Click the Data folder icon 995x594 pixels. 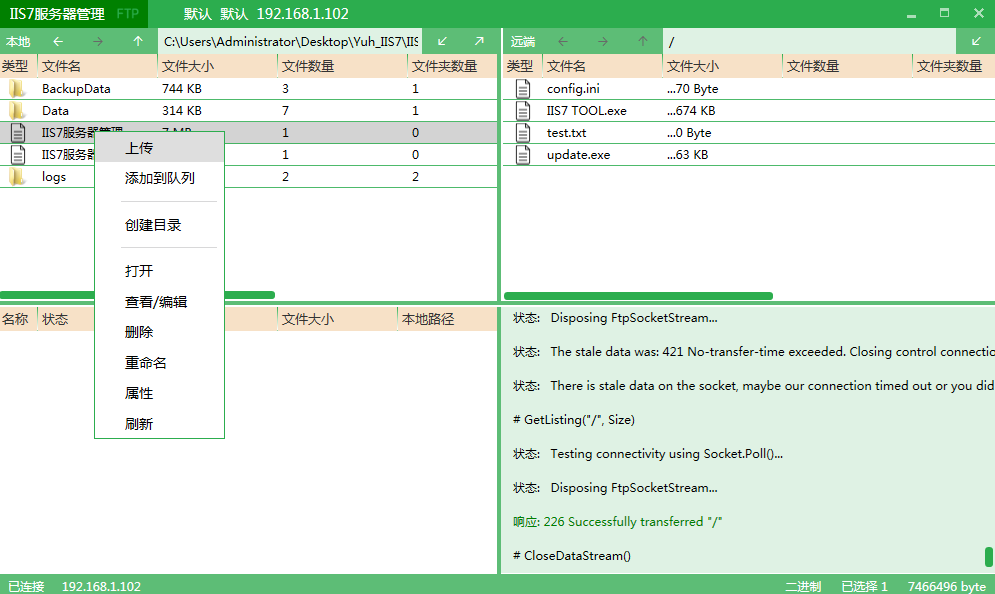[17, 111]
